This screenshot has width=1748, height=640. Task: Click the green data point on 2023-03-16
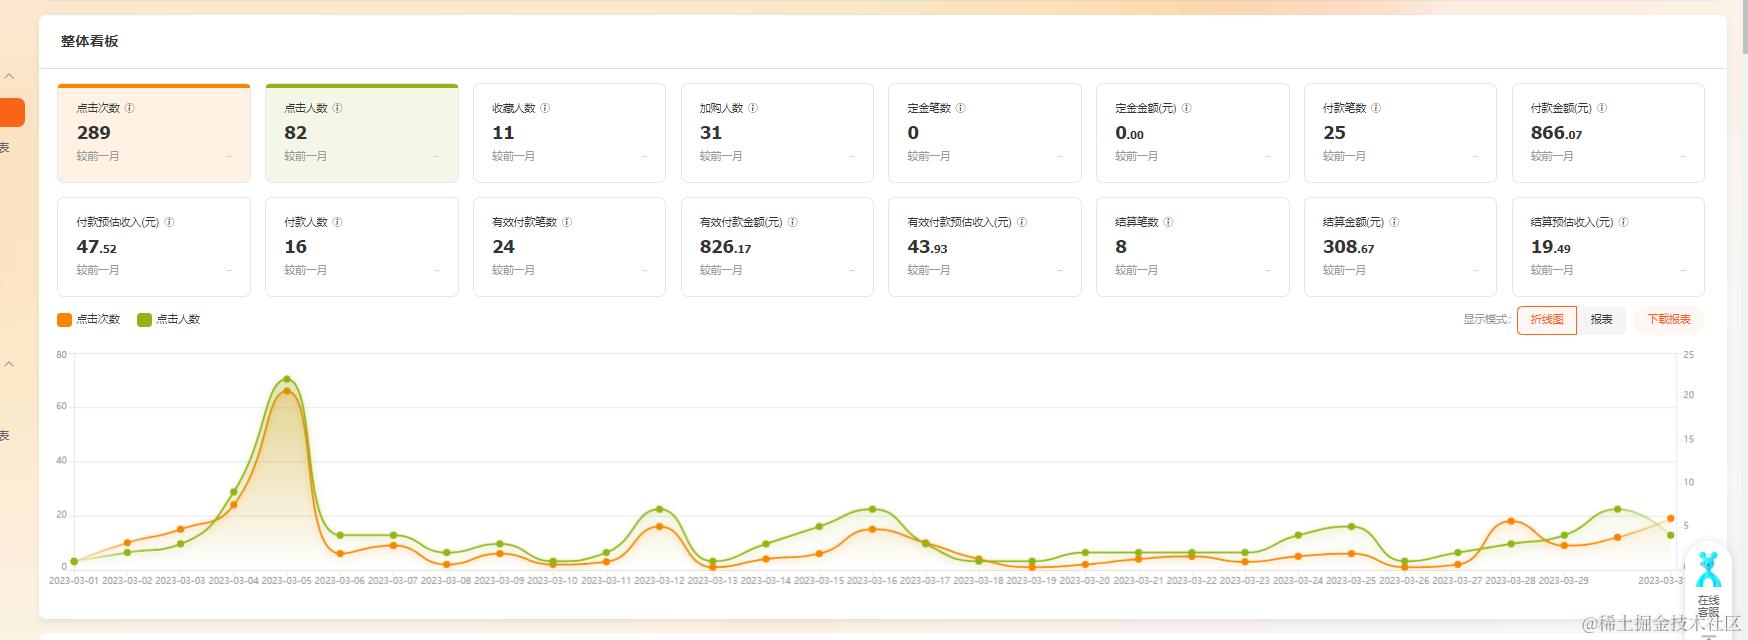(872, 510)
